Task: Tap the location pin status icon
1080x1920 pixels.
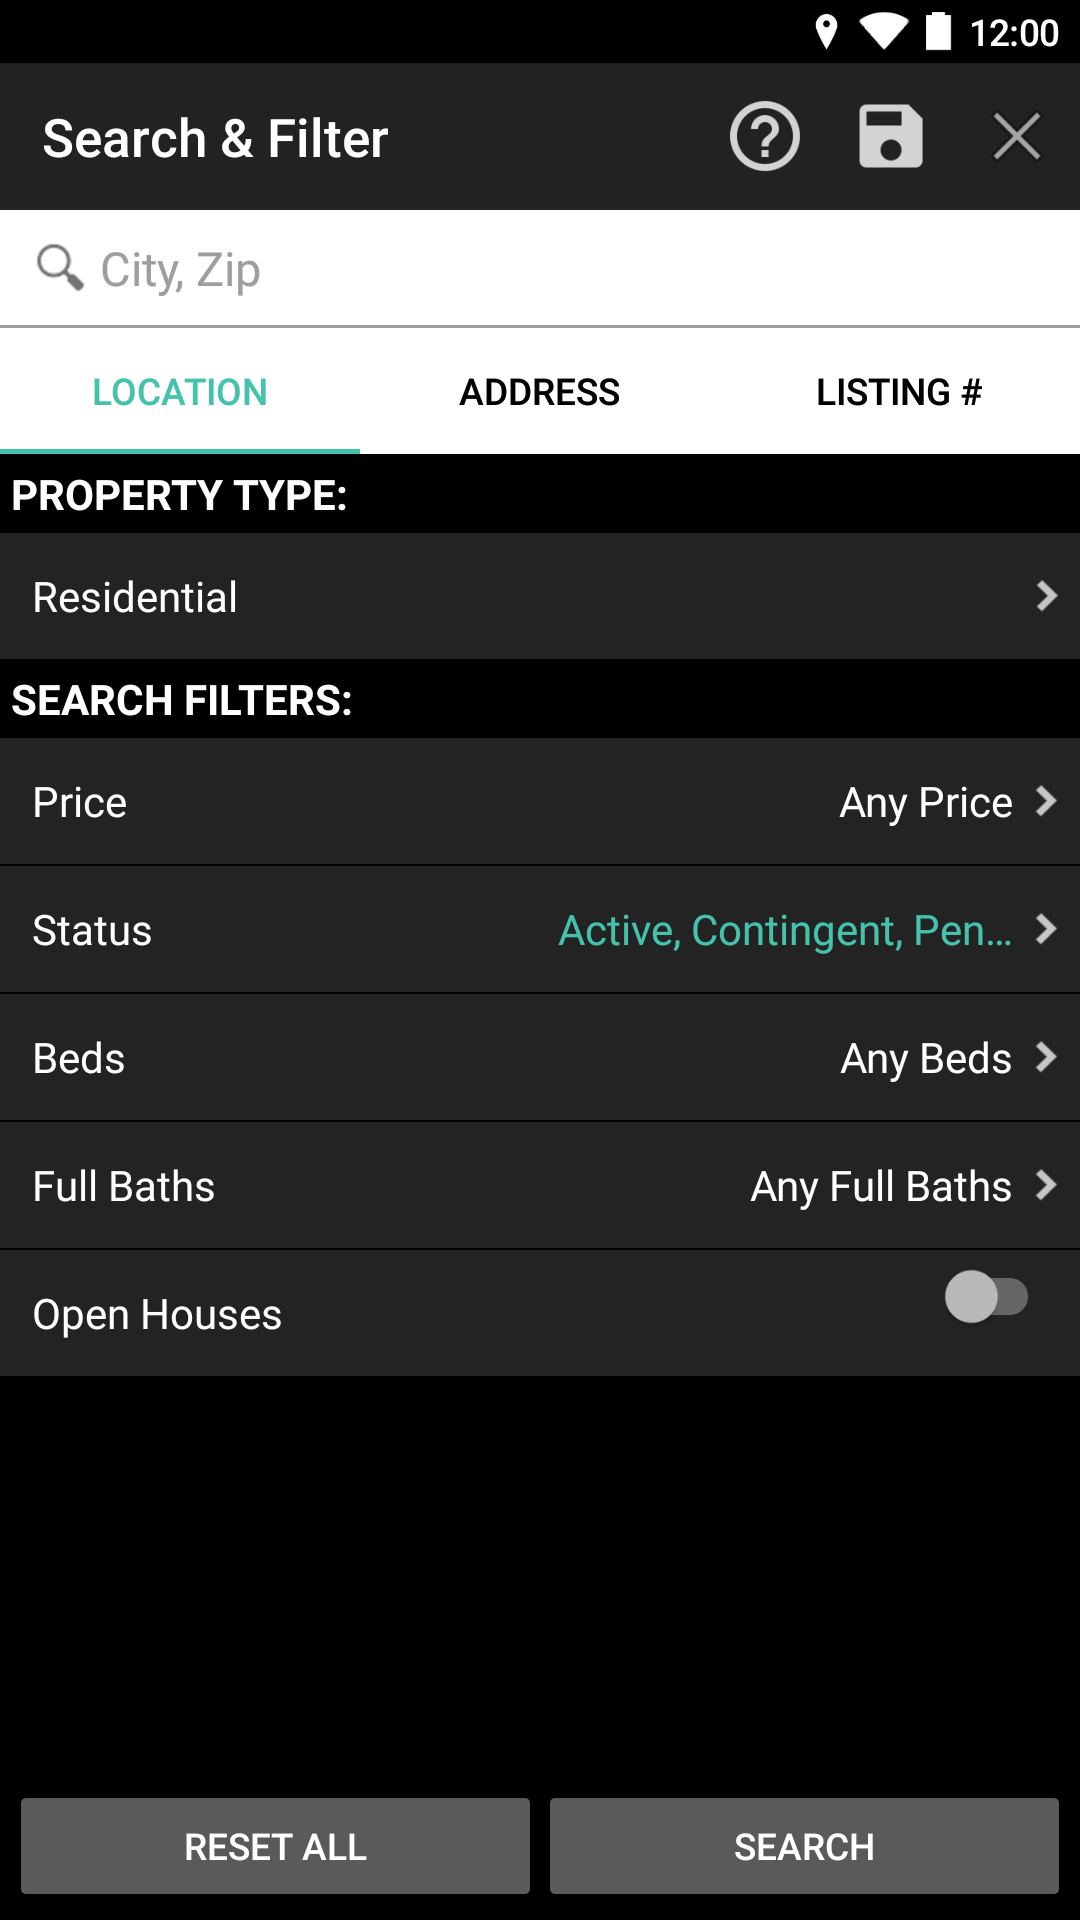Action: (826, 32)
